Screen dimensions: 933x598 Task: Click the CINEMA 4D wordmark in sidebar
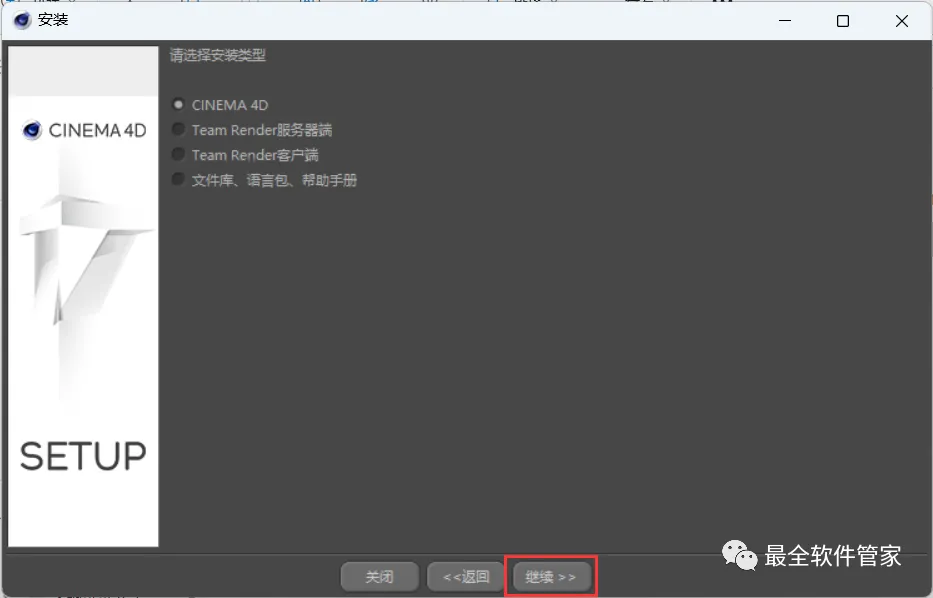tap(98, 130)
